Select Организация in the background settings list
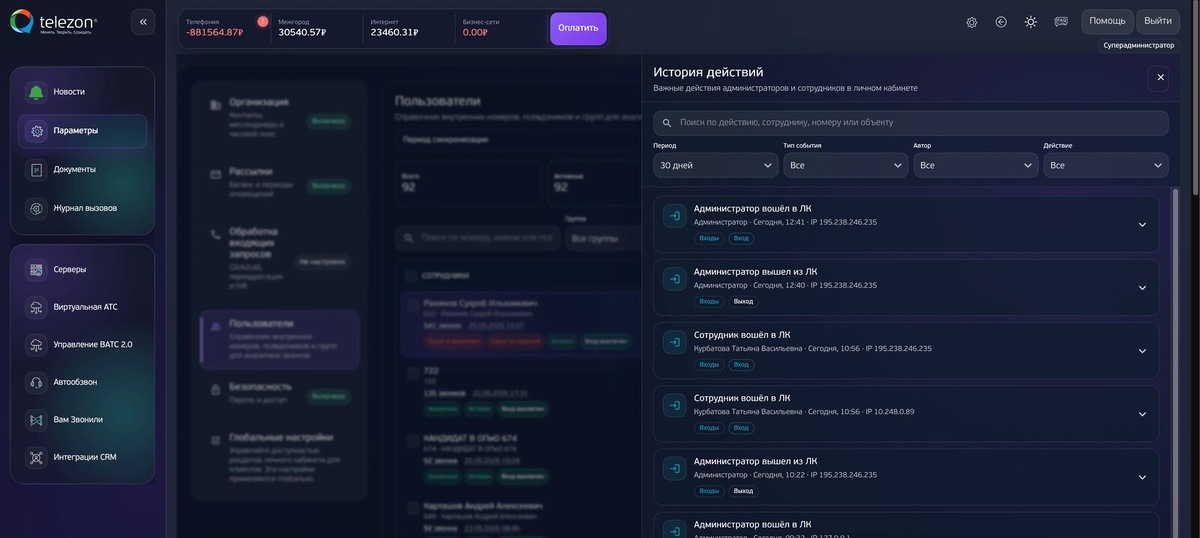 (x=280, y=116)
